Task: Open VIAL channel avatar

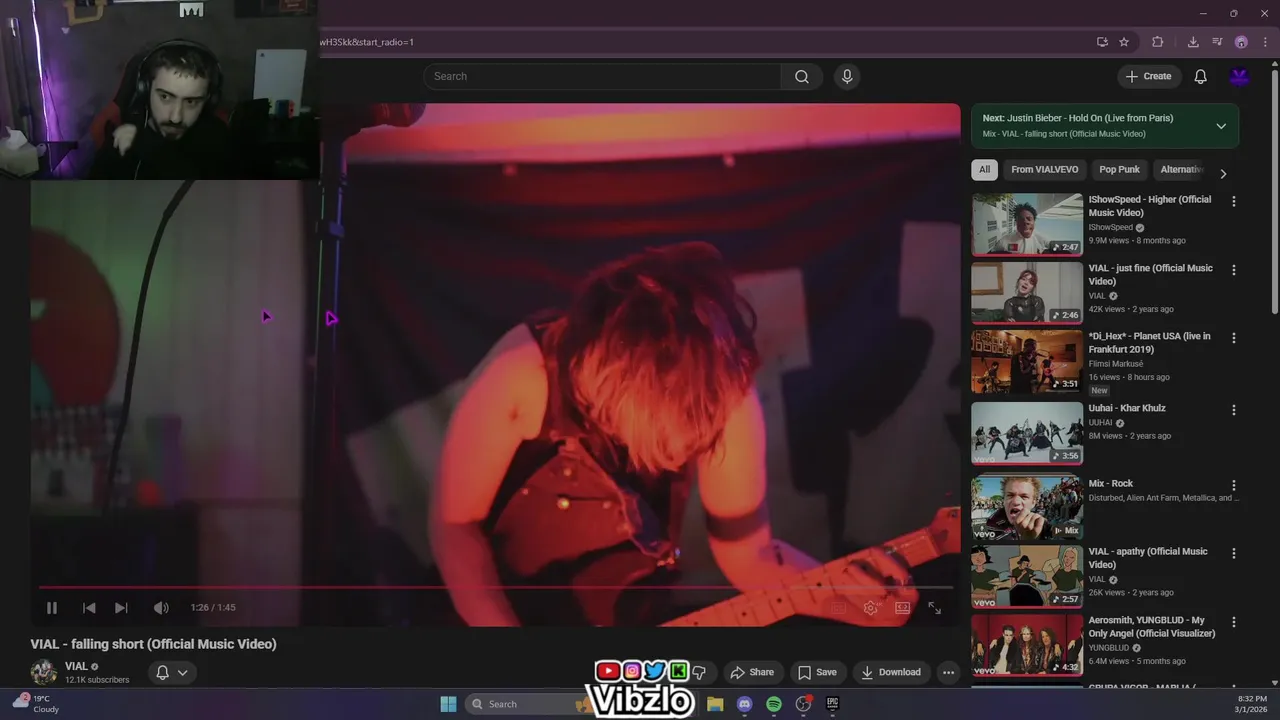Action: click(44, 672)
